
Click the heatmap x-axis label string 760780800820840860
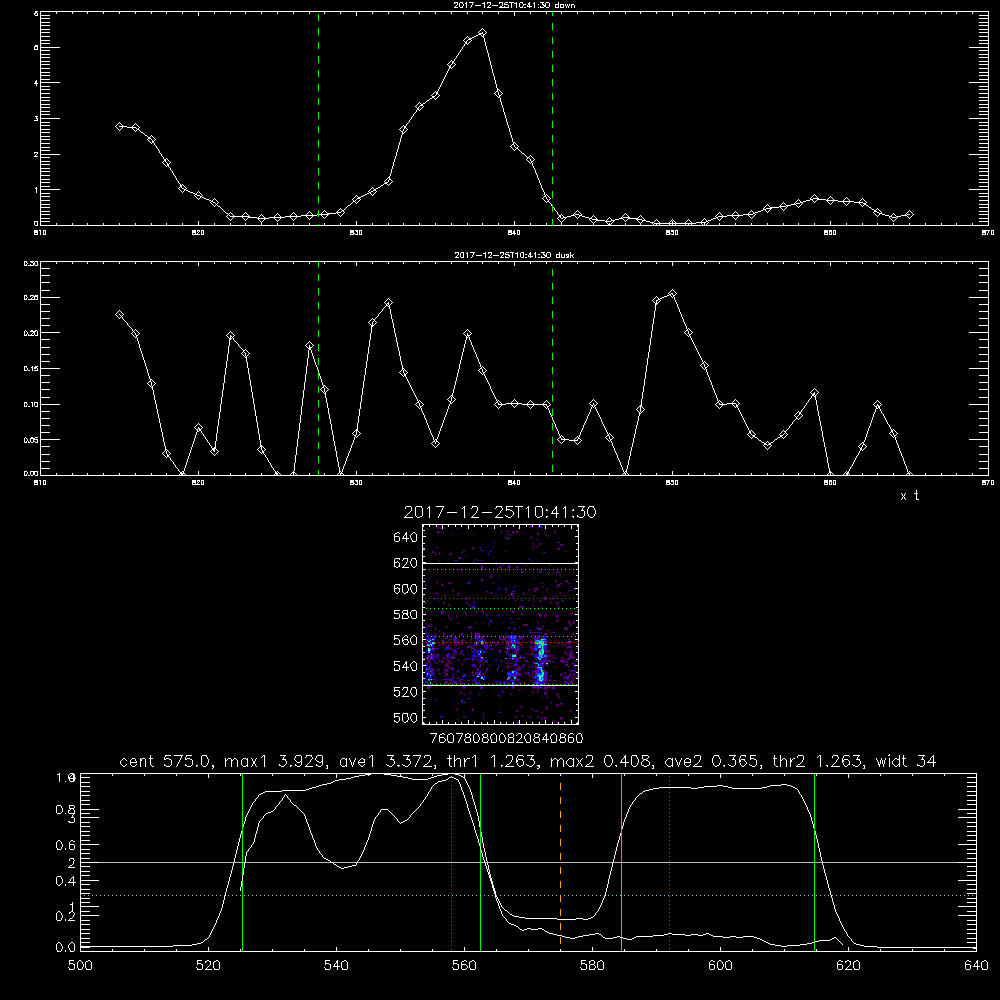pyautogui.click(x=506, y=738)
